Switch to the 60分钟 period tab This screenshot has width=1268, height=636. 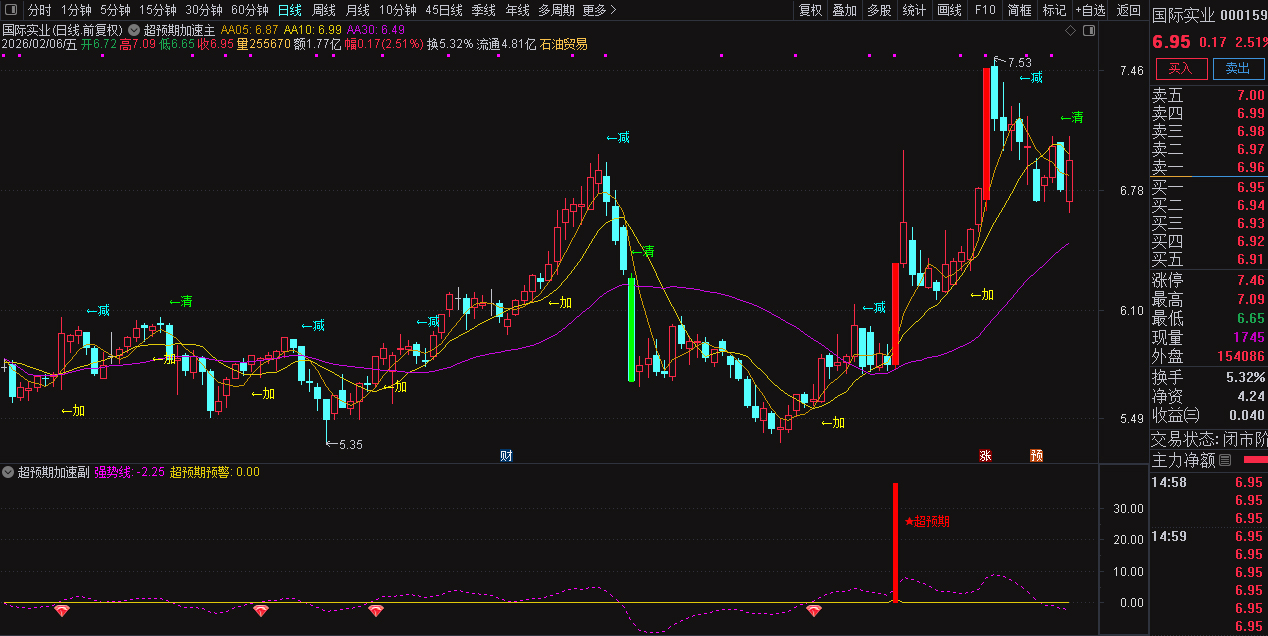250,10
